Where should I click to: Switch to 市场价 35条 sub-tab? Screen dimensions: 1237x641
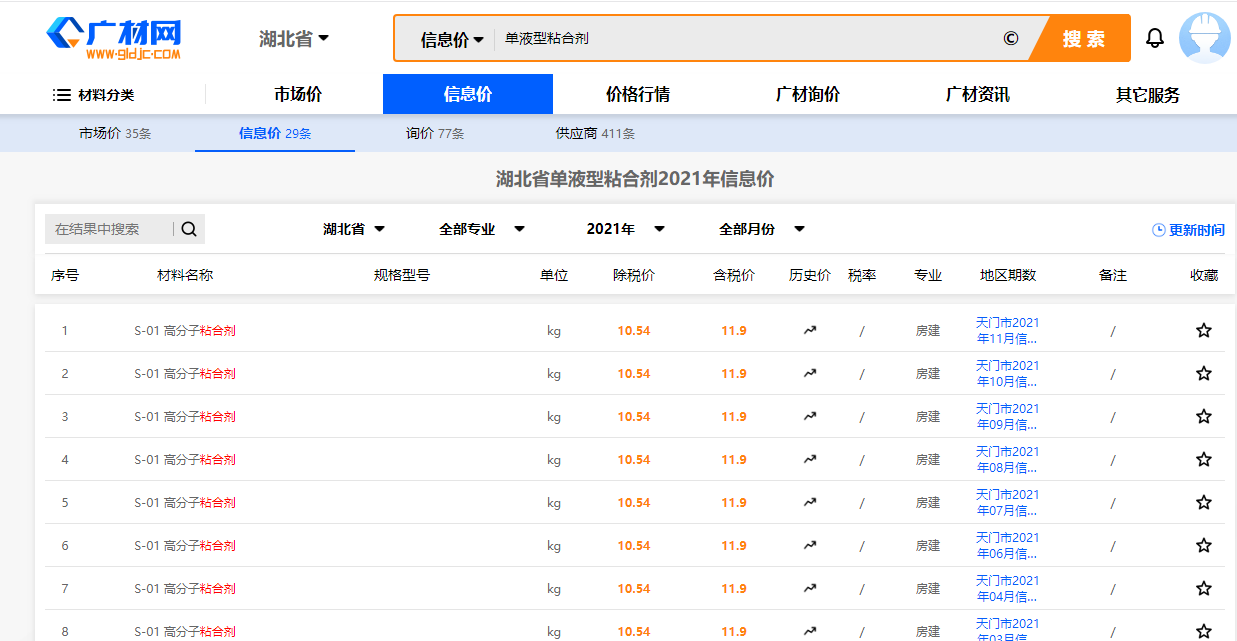(115, 133)
